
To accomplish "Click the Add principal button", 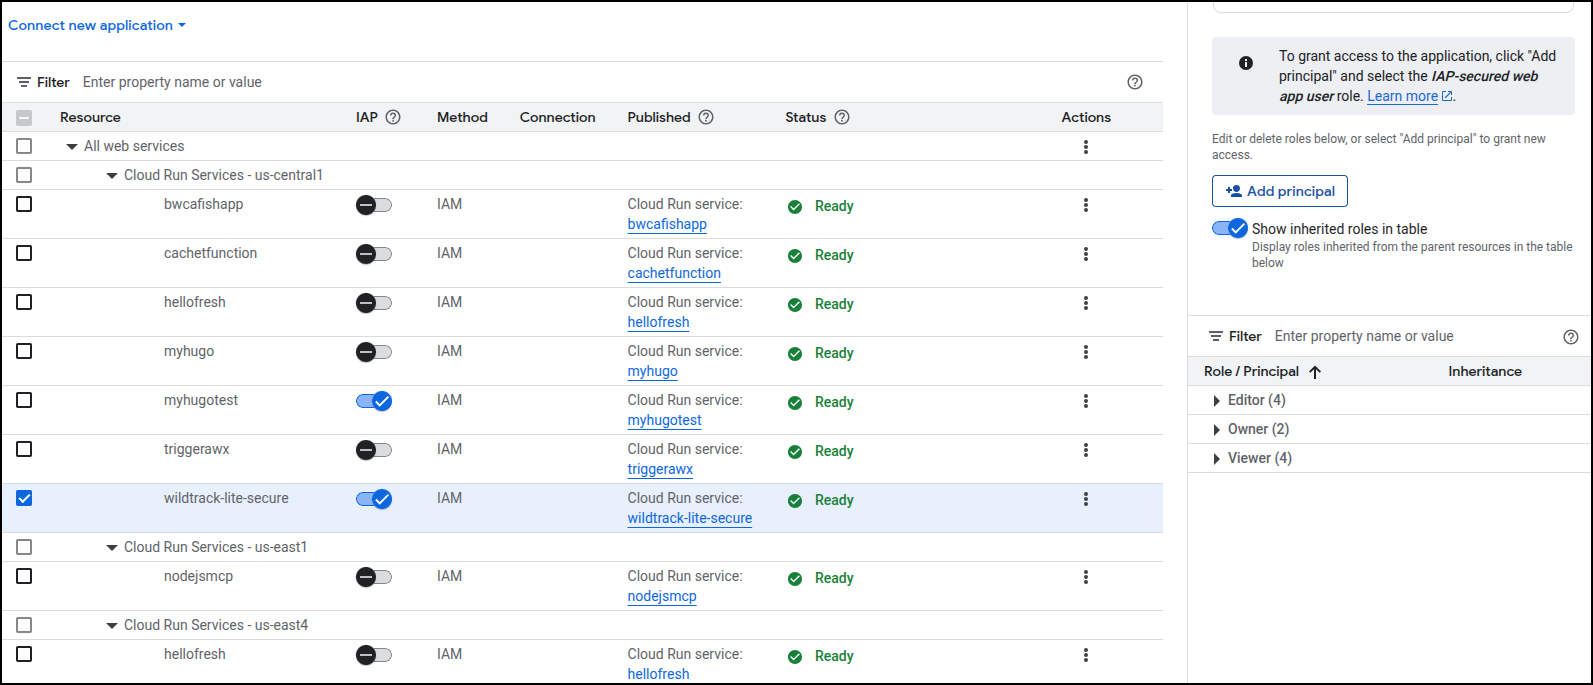I will (x=1280, y=191).
